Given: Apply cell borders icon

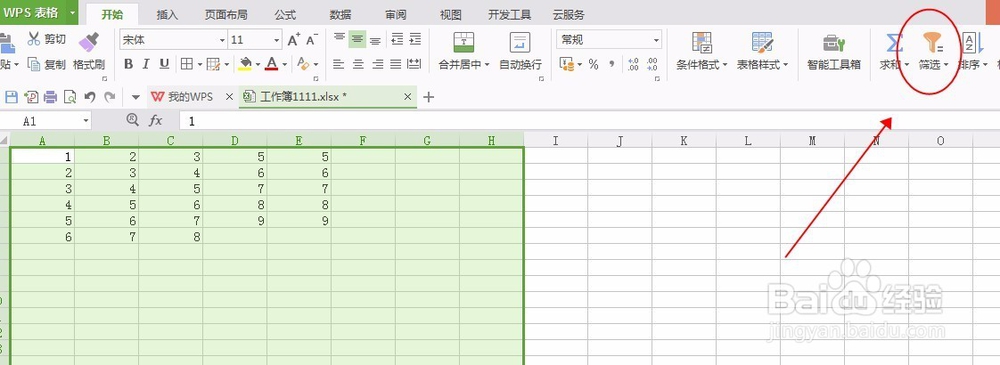Looking at the screenshot, I should [x=186, y=64].
